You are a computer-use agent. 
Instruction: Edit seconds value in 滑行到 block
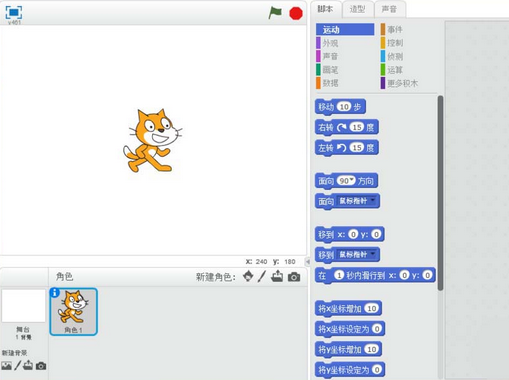pyautogui.click(x=339, y=275)
